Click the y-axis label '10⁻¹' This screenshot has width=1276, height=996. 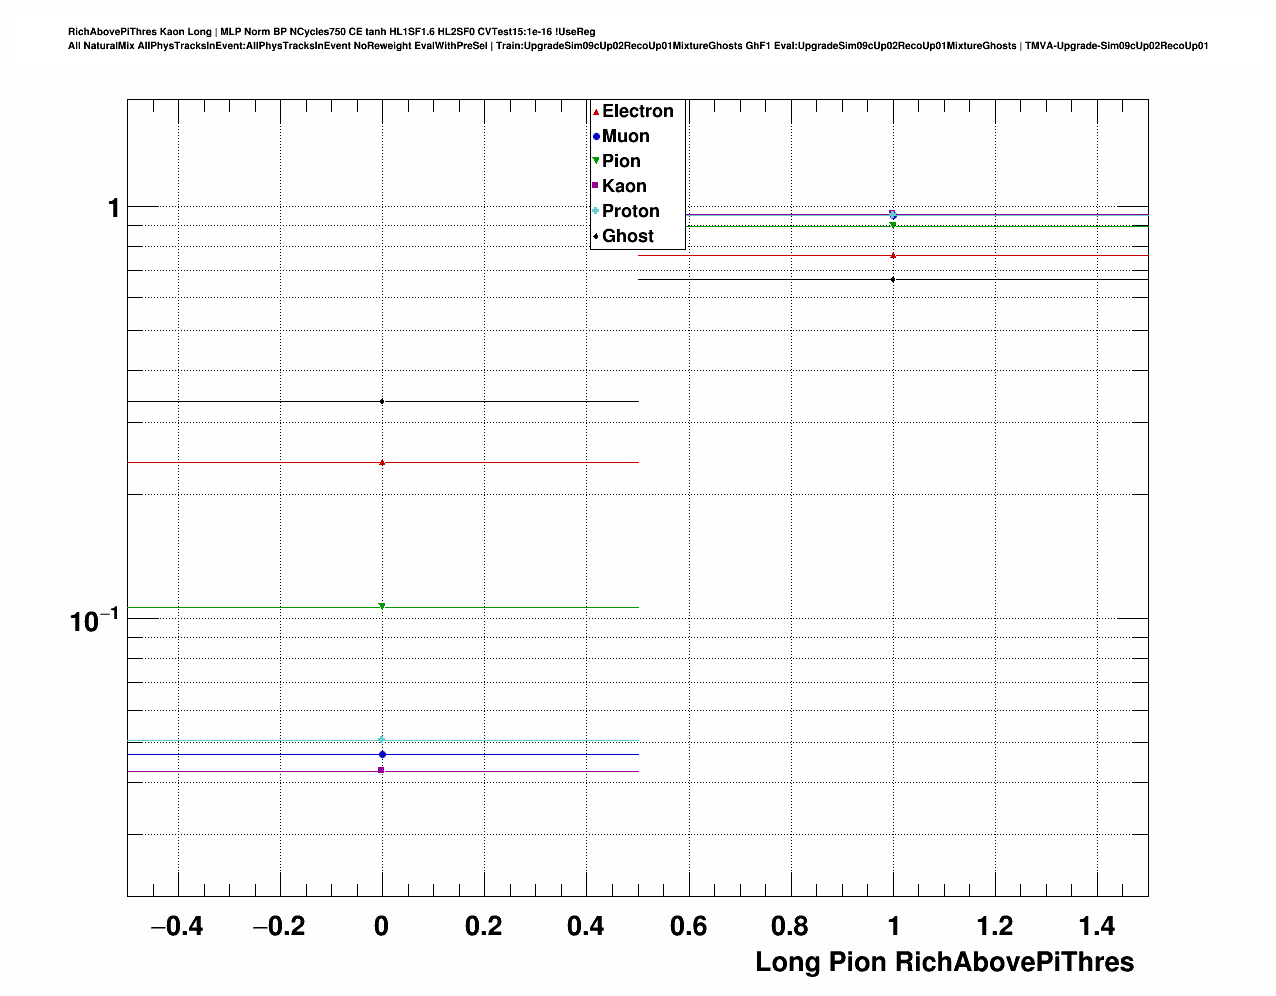pos(94,620)
